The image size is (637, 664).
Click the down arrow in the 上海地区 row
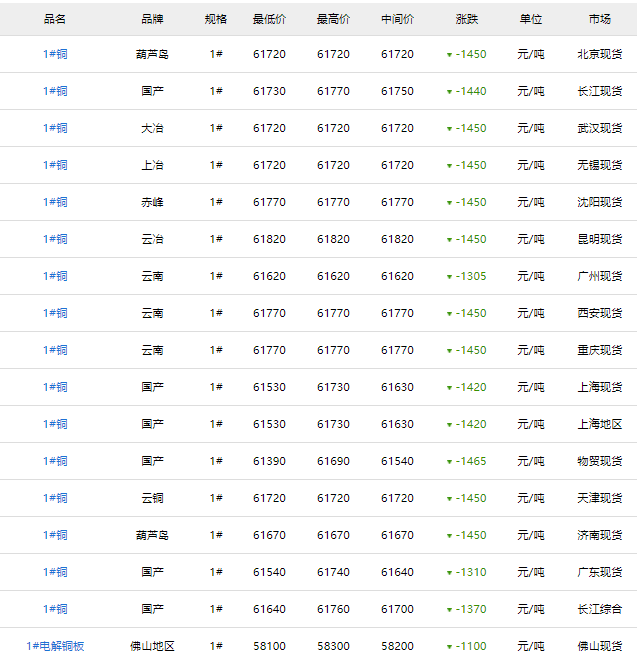coord(450,425)
